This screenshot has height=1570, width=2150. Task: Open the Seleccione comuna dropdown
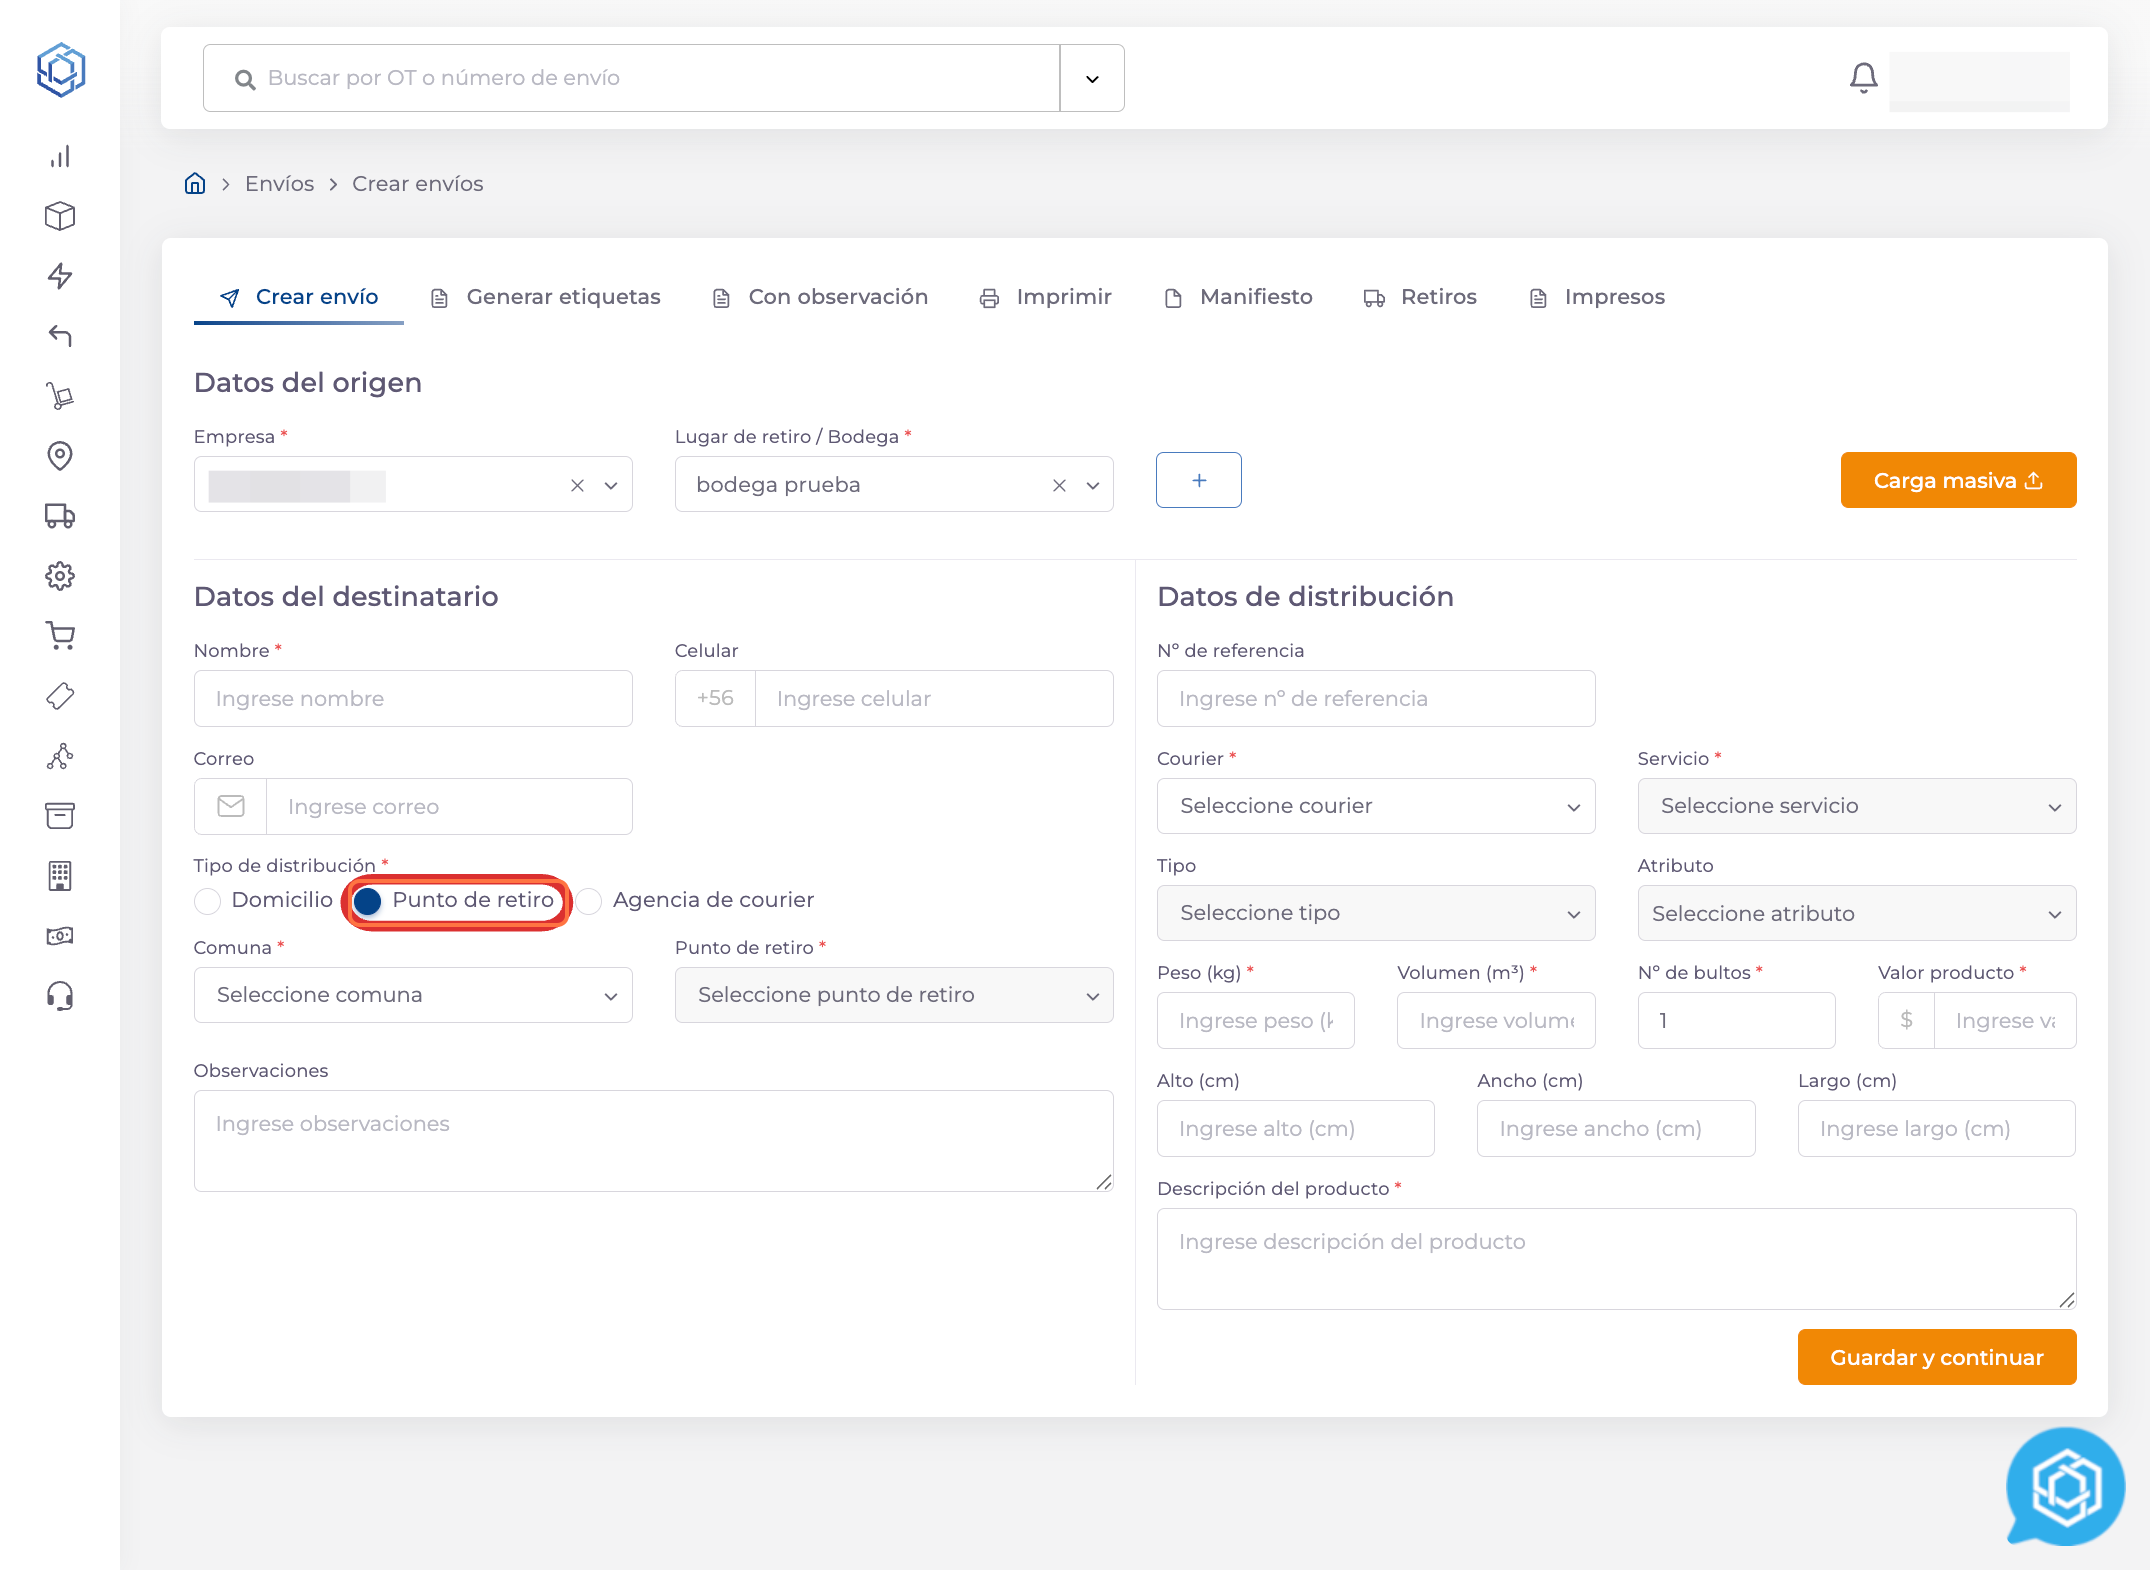413,995
